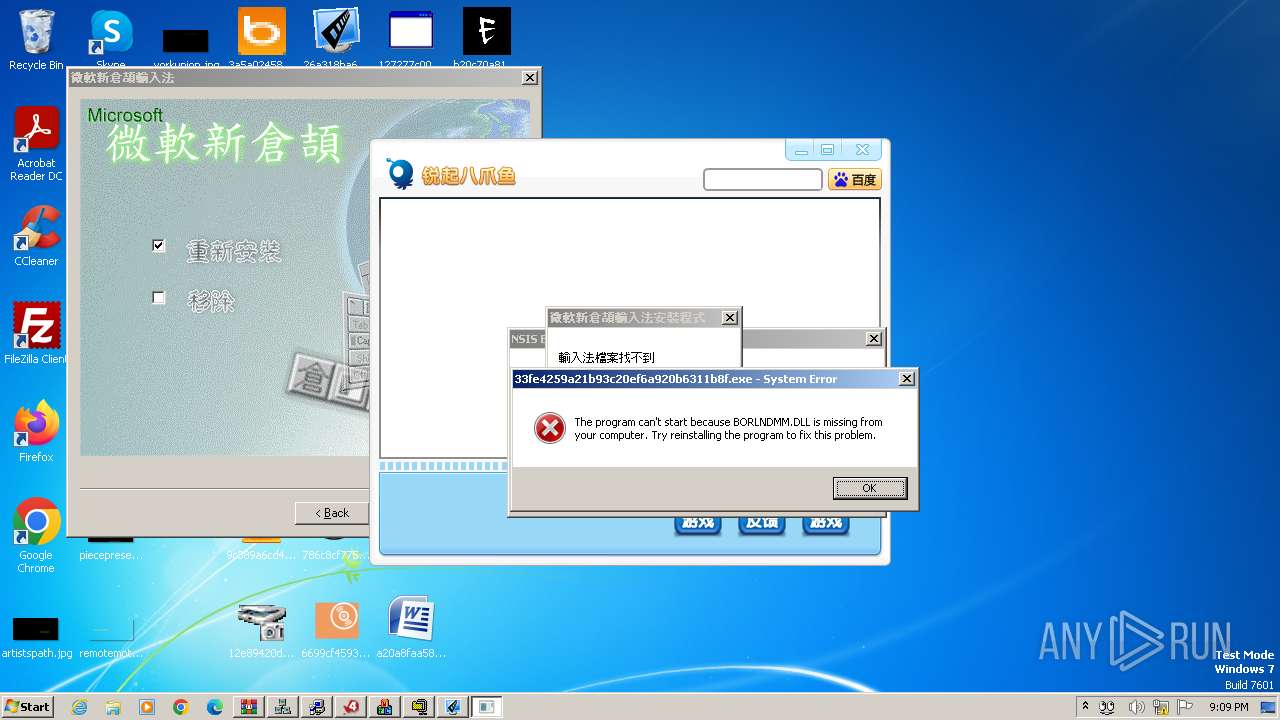Open the Skype desktop shortcut
This screenshot has width=1280, height=720.
tap(111, 40)
